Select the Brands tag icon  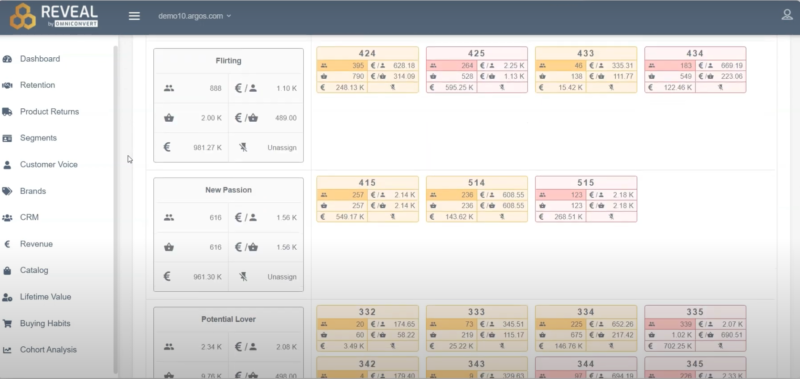click(x=7, y=191)
